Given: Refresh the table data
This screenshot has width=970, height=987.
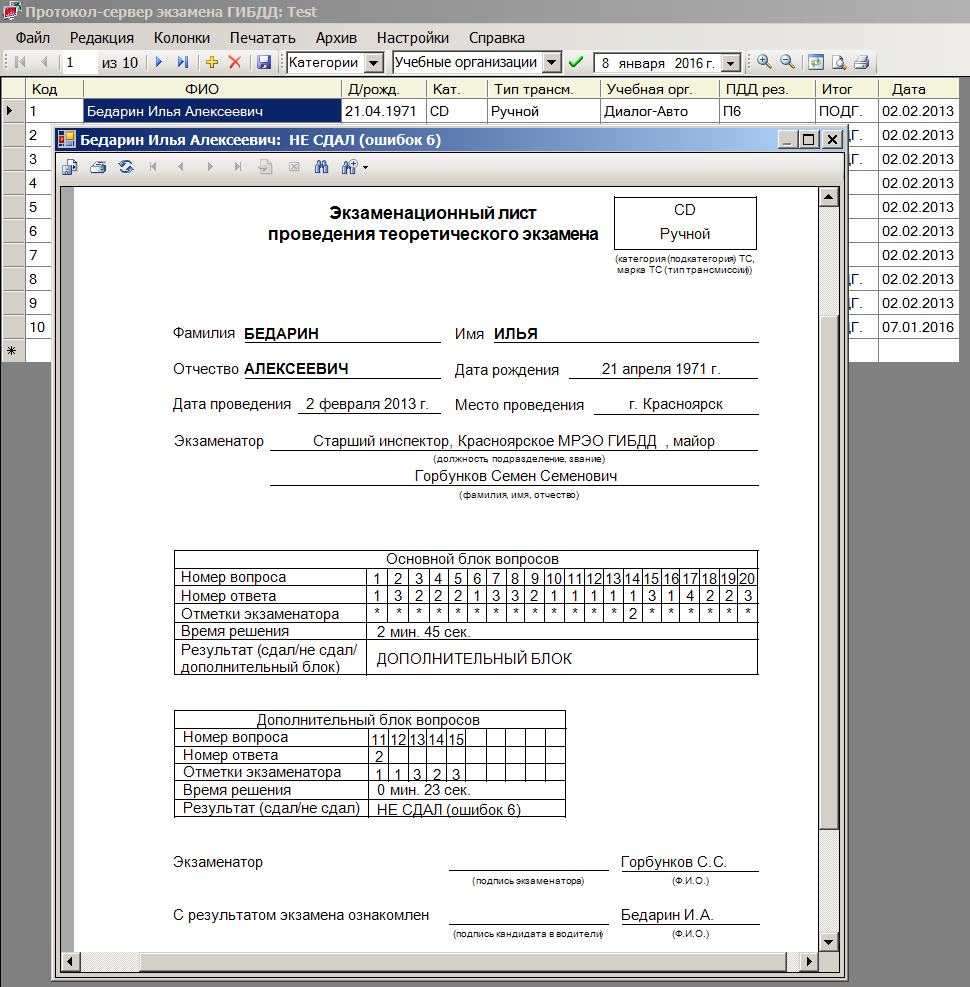Looking at the screenshot, I should pos(816,62).
